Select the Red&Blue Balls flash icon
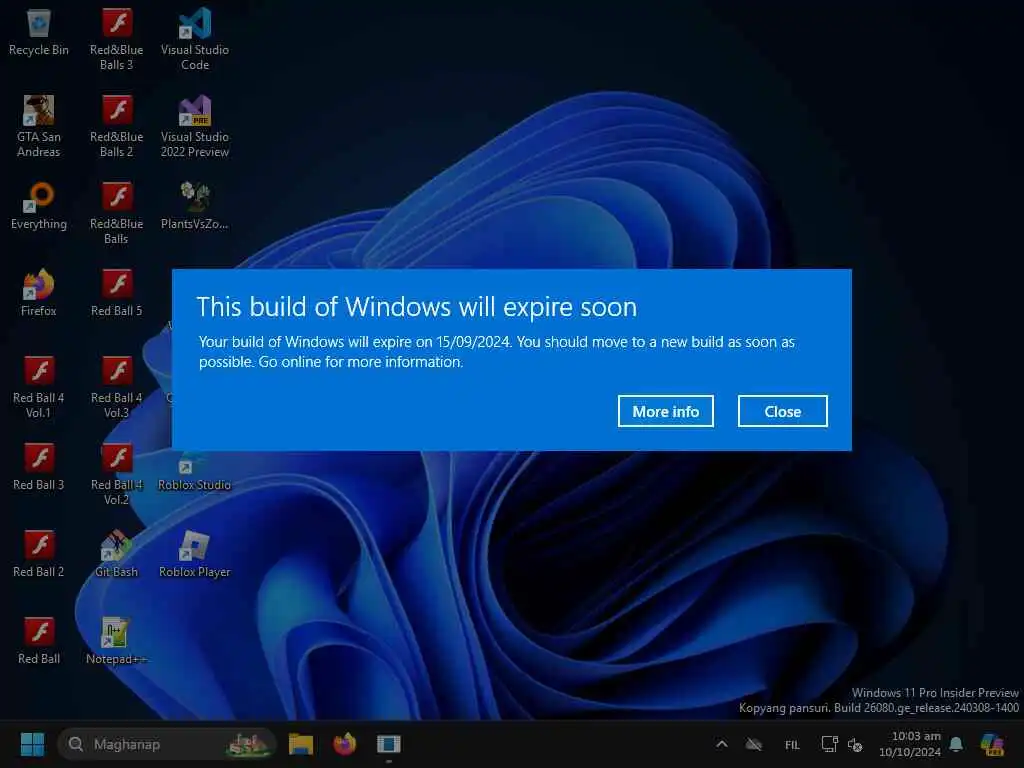The width and height of the screenshot is (1024, 768). coord(116,212)
